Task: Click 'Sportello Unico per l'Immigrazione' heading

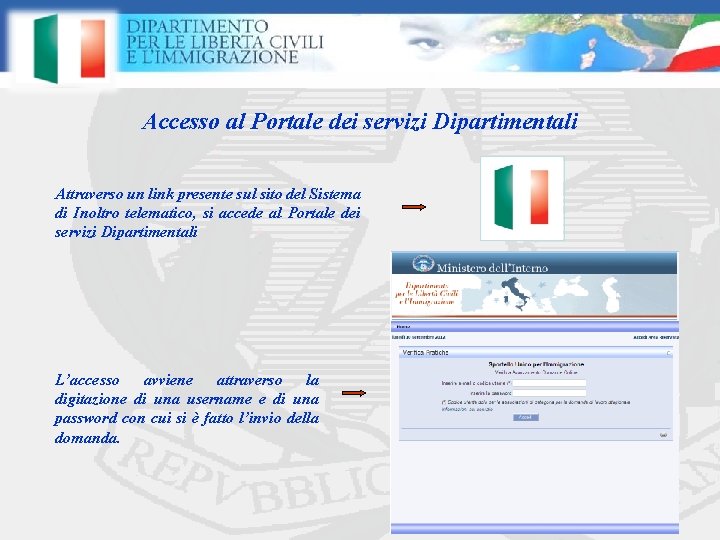Action: (x=536, y=364)
